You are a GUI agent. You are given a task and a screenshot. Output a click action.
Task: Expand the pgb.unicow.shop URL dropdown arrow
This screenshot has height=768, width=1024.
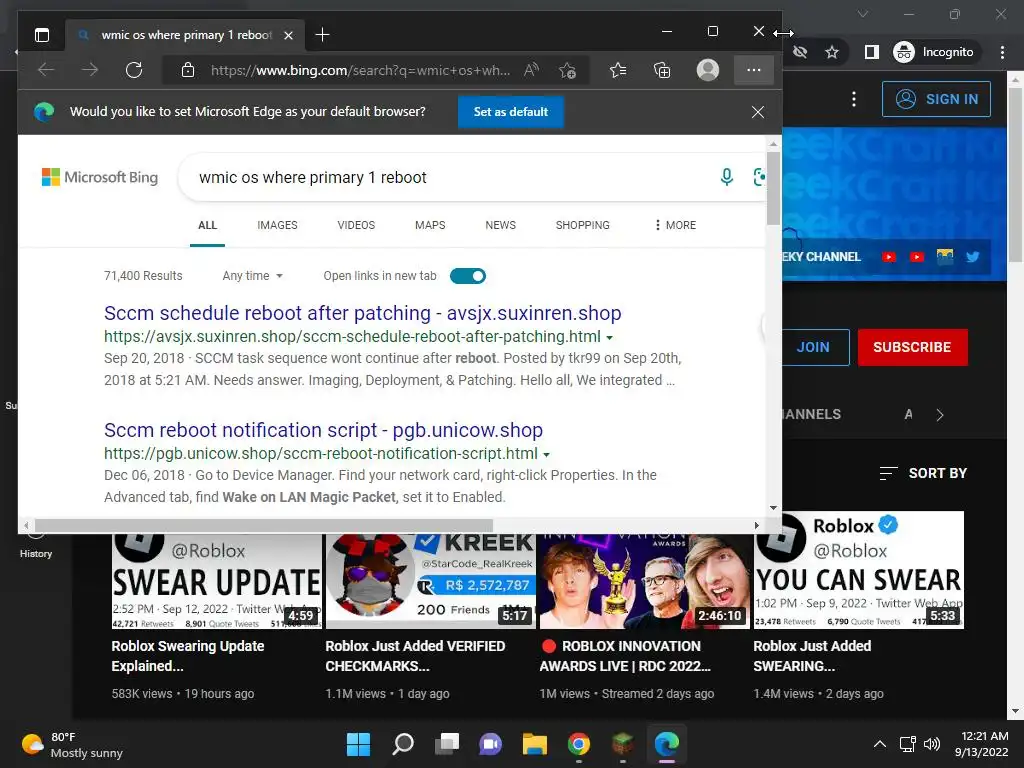547,455
